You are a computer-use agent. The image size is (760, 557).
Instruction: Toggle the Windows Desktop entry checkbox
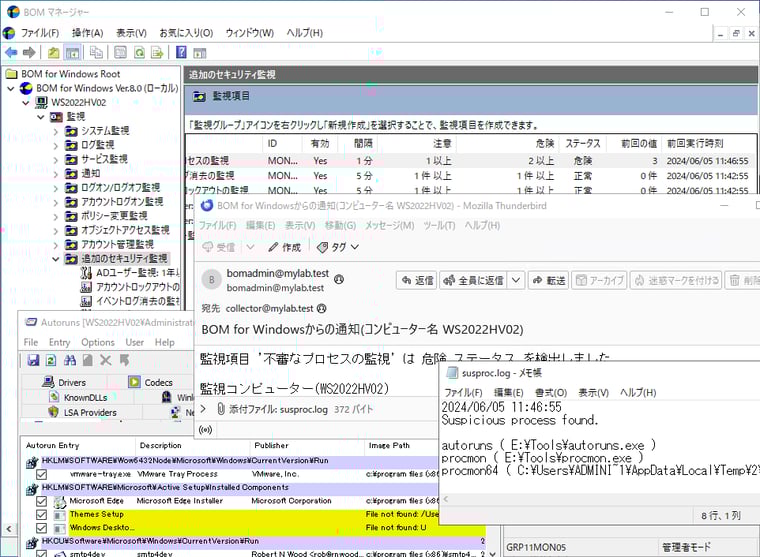[x=42, y=528]
